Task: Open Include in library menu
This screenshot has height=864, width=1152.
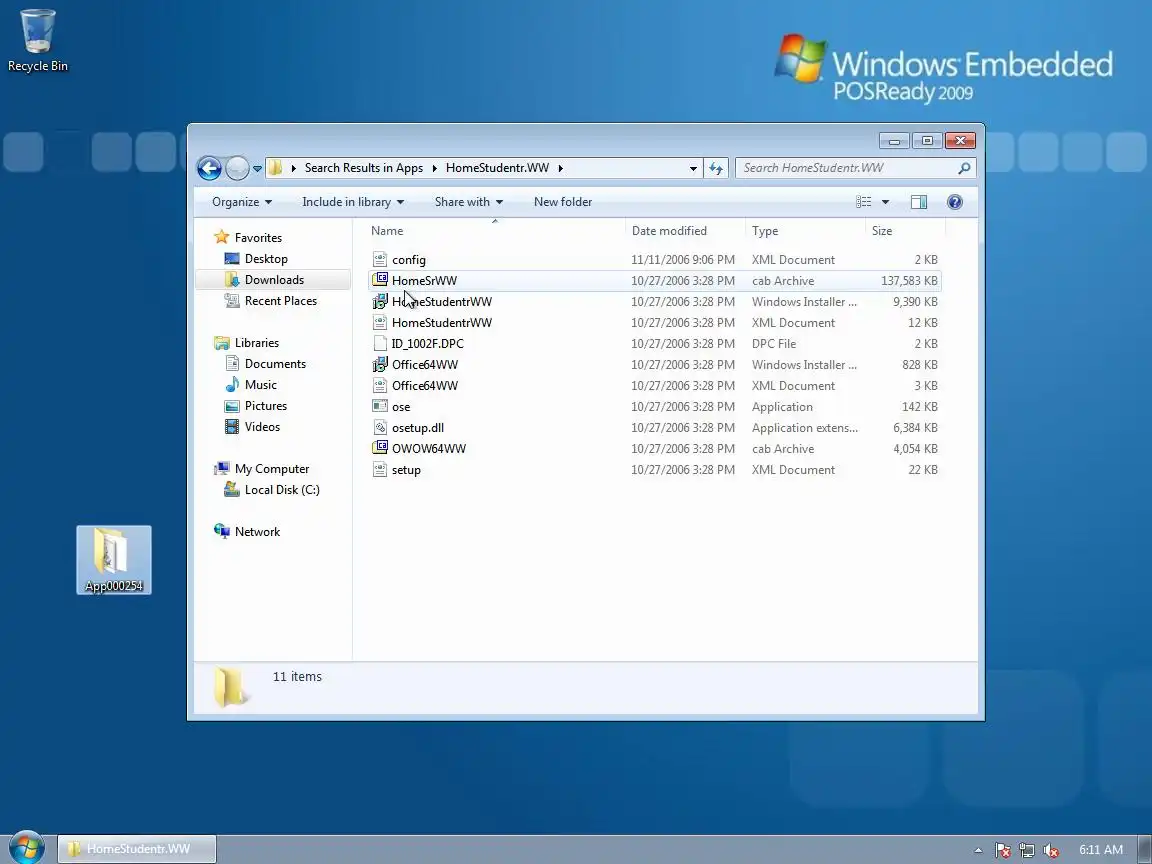Action: [353, 202]
